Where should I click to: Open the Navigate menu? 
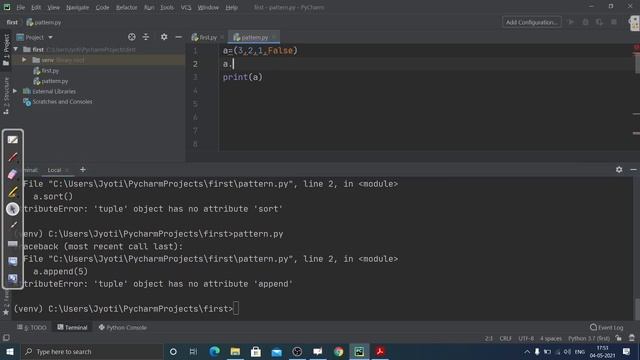coord(78,7)
